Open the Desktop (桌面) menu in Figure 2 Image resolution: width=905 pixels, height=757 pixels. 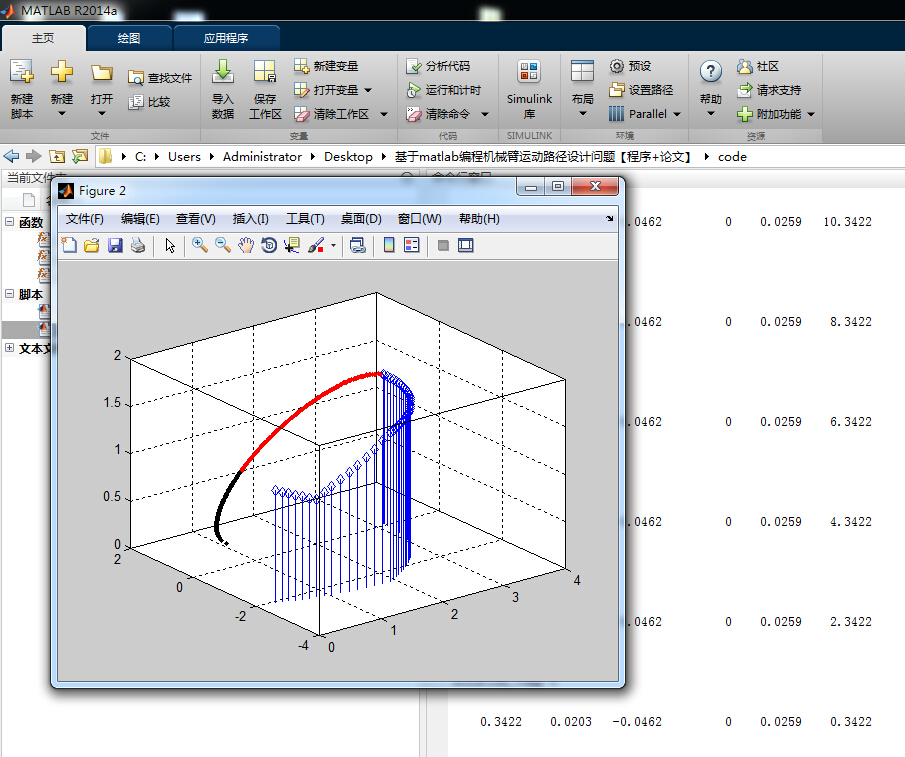click(x=361, y=219)
